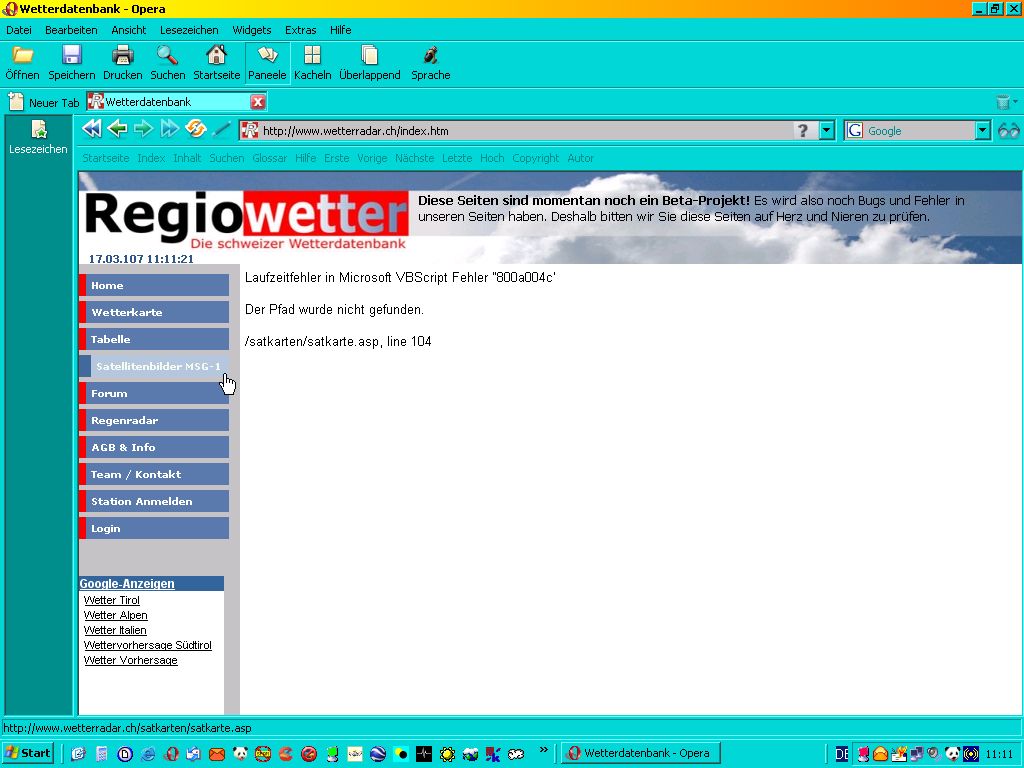The width and height of the screenshot is (1024, 768).
Task: Toggle the Paneele toolbar button
Action: click(267, 63)
